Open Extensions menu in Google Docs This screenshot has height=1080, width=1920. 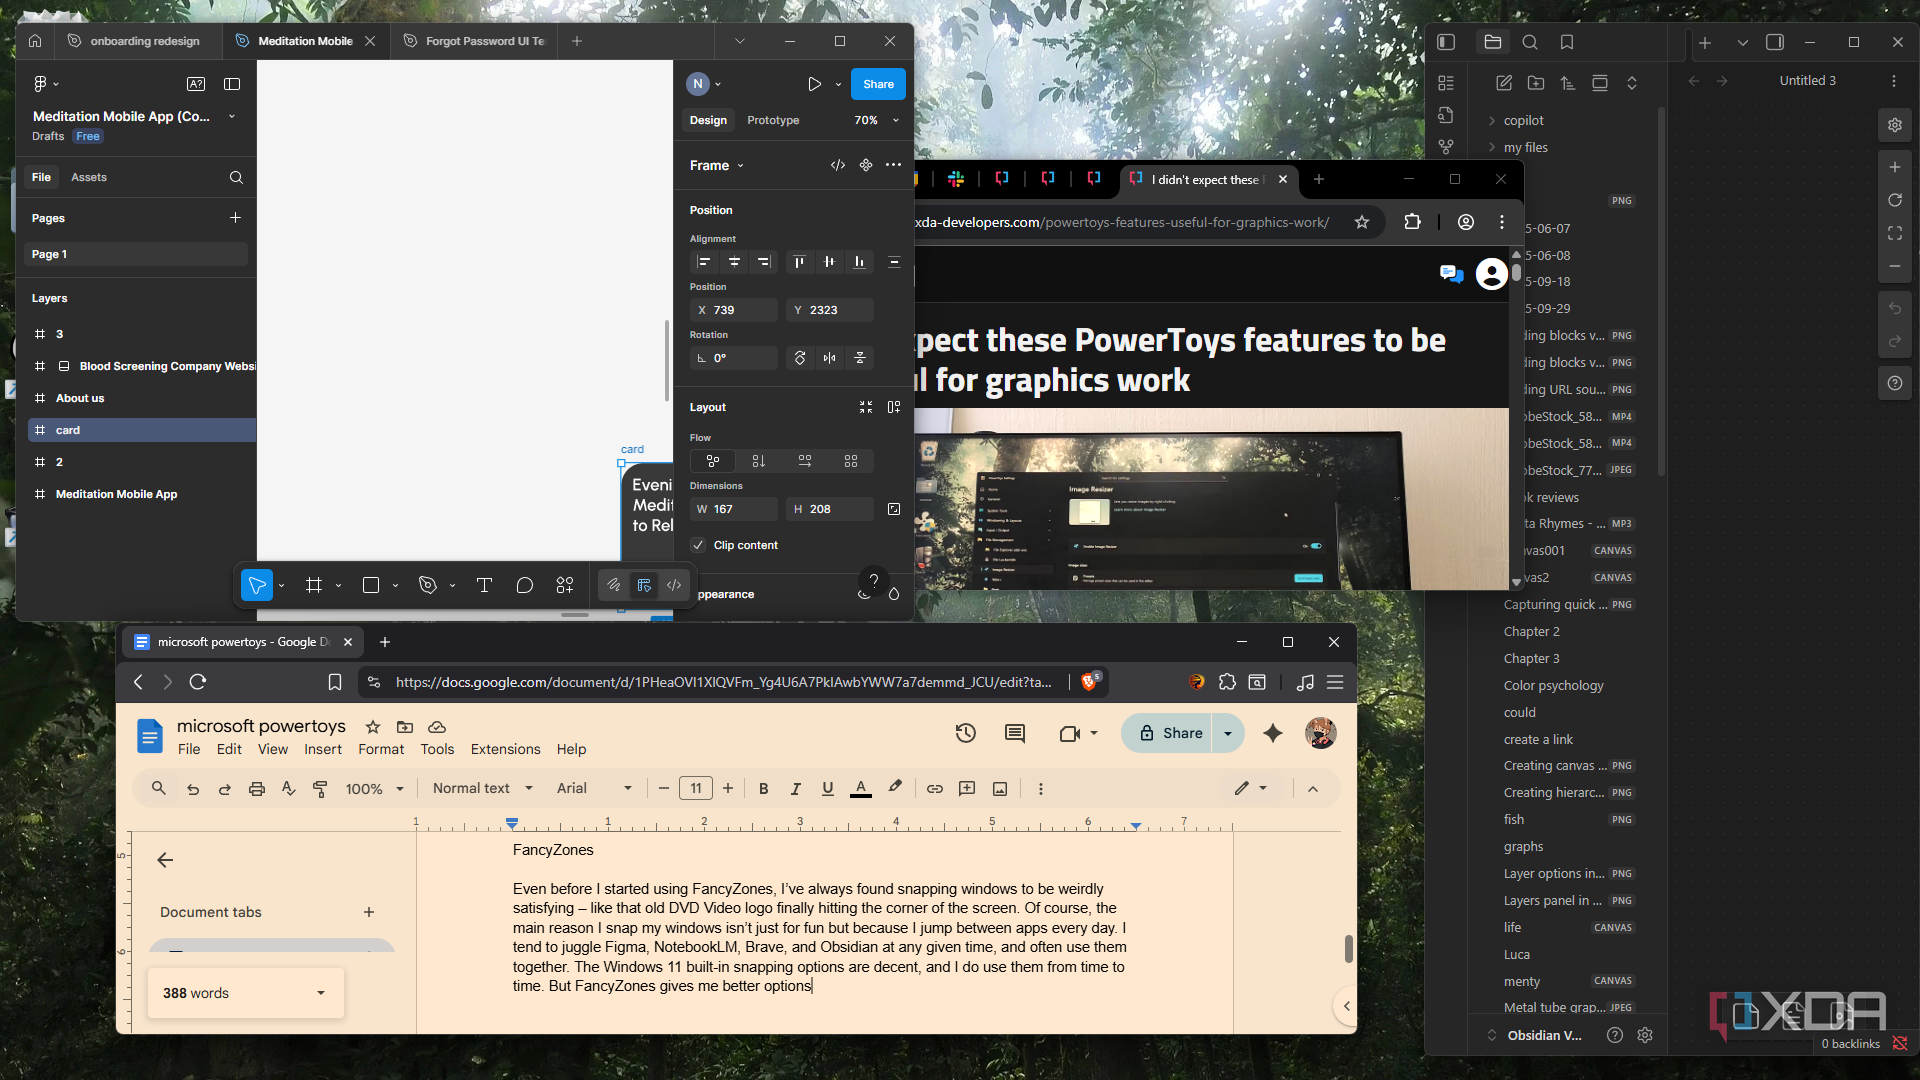coord(505,749)
